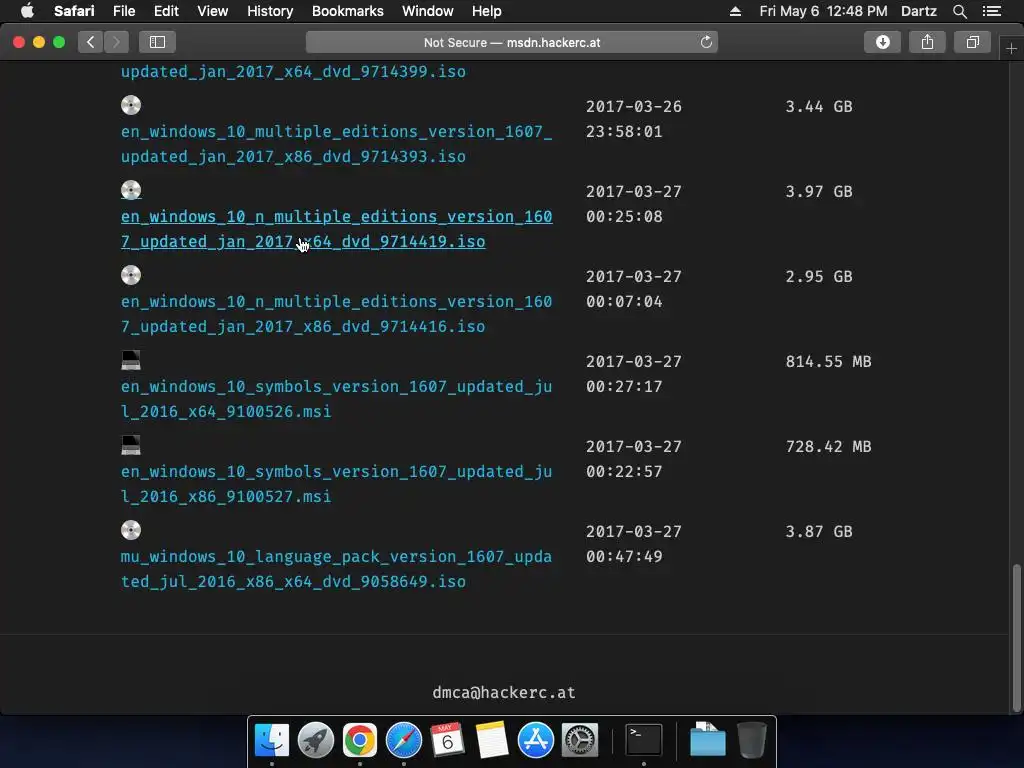Download n_multiple_editions x64 dvd_9714419 ISO
This screenshot has width=1024, height=768.
pos(336,229)
